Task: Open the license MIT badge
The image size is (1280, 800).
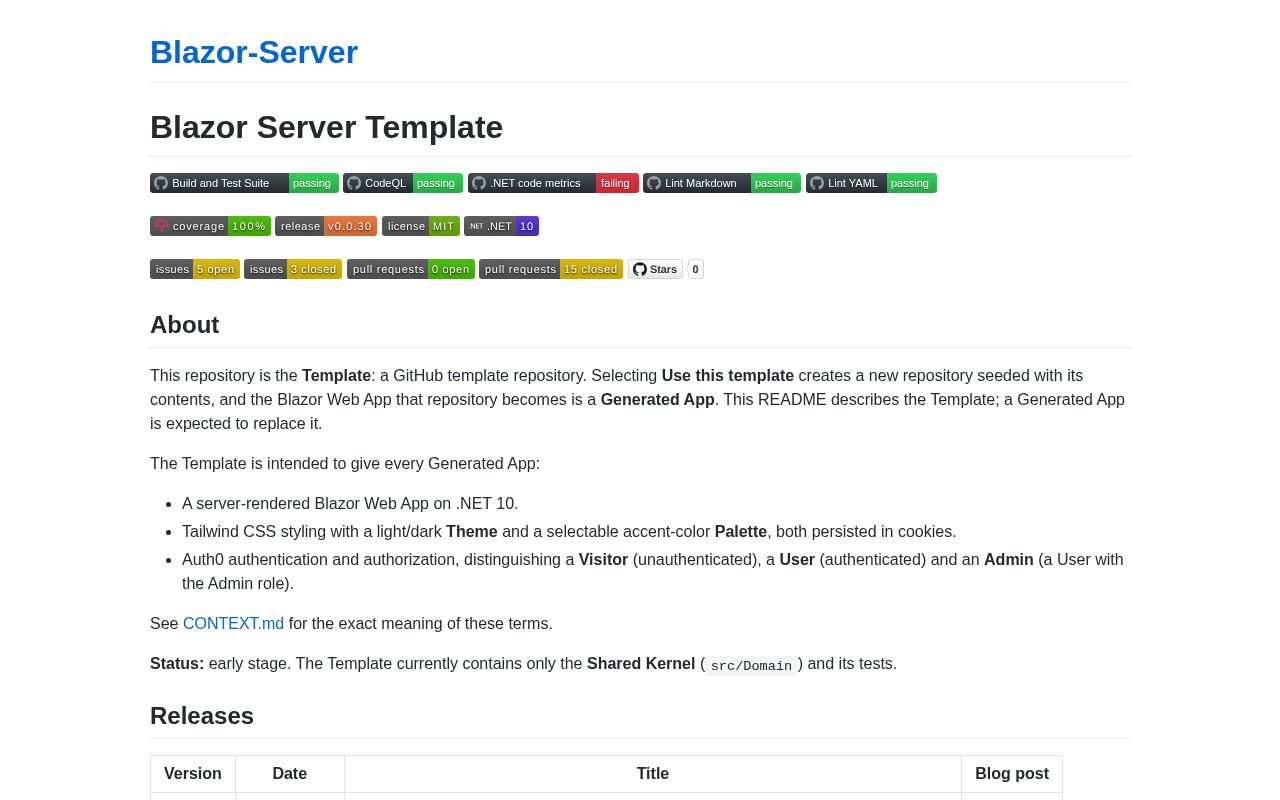Action: [421, 226]
